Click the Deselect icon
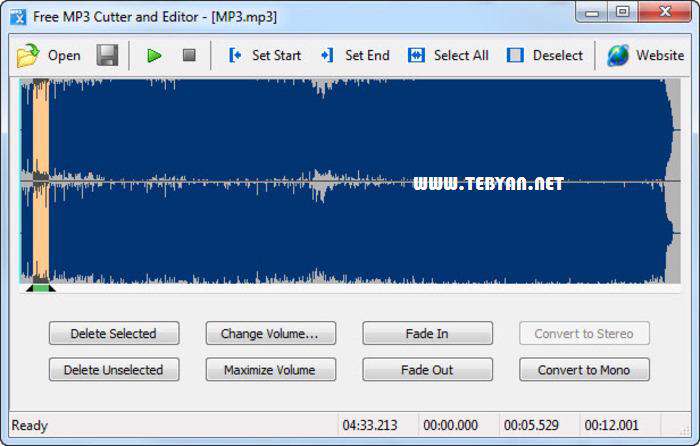The height and width of the screenshot is (446, 700). [515, 55]
